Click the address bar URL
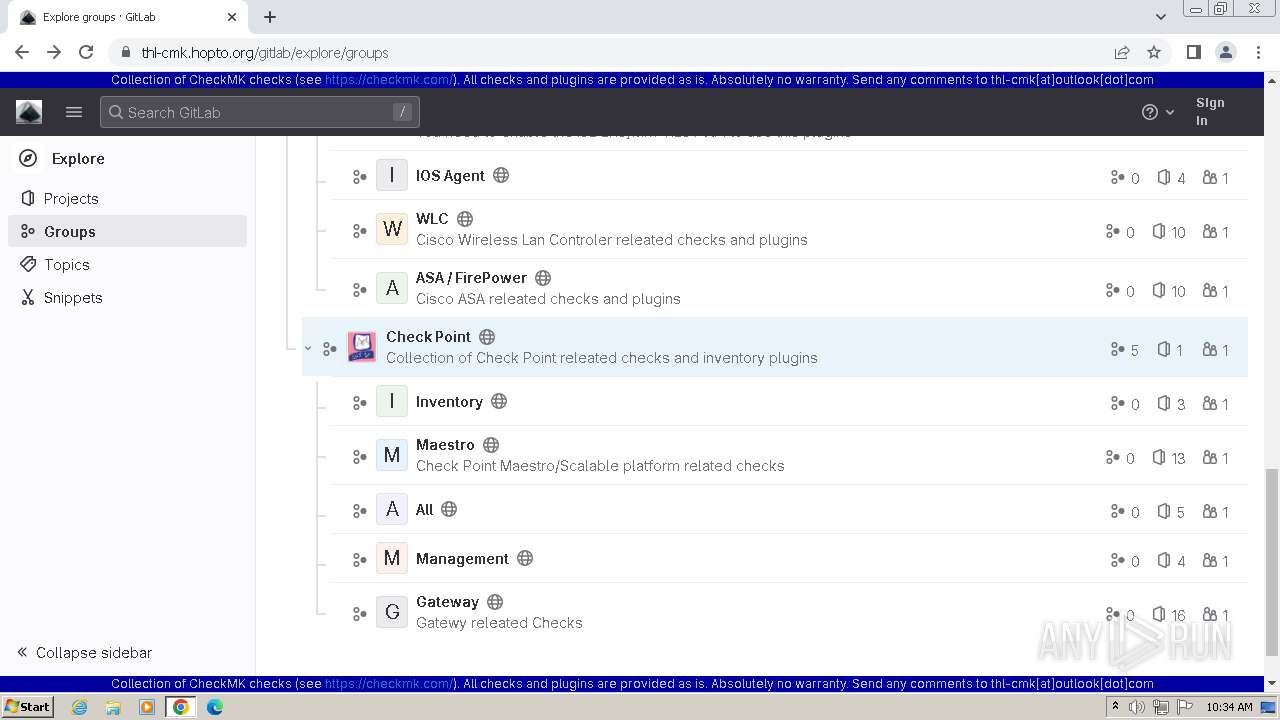Image resolution: width=1280 pixels, height=720 pixels. coord(265,52)
